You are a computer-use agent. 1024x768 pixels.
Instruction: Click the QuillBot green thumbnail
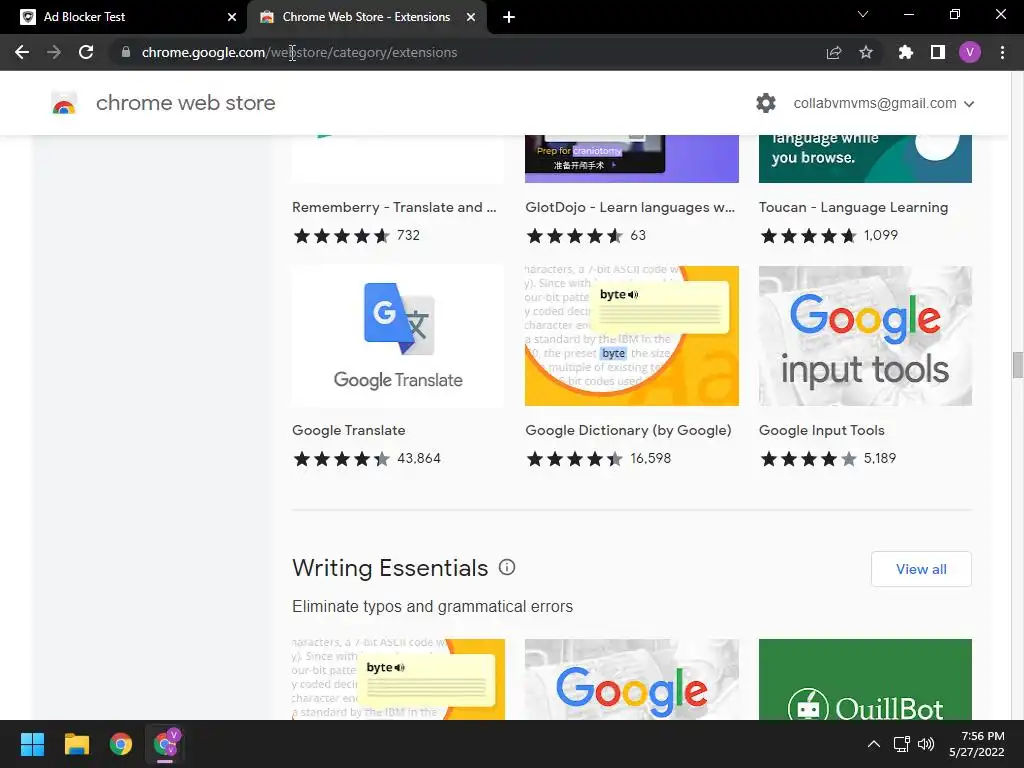865,679
